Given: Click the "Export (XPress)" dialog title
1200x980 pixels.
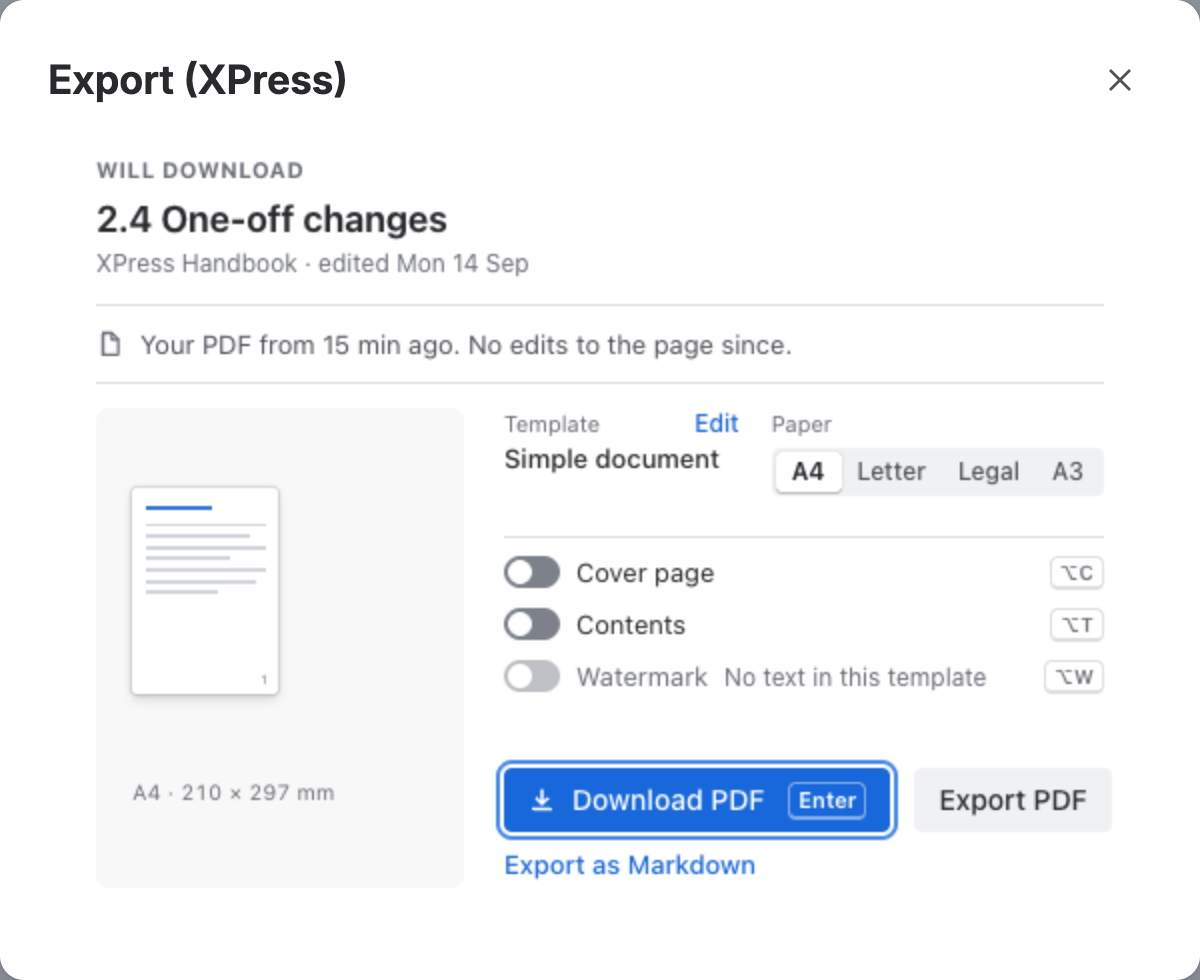Looking at the screenshot, I should 197,80.
